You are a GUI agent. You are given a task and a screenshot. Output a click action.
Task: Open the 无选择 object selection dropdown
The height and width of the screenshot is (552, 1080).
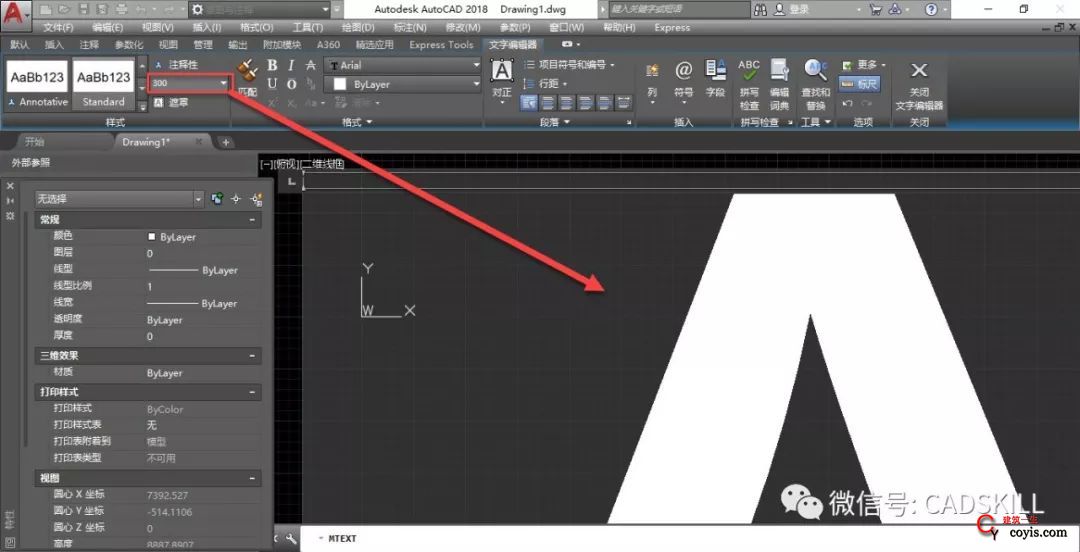coord(119,198)
